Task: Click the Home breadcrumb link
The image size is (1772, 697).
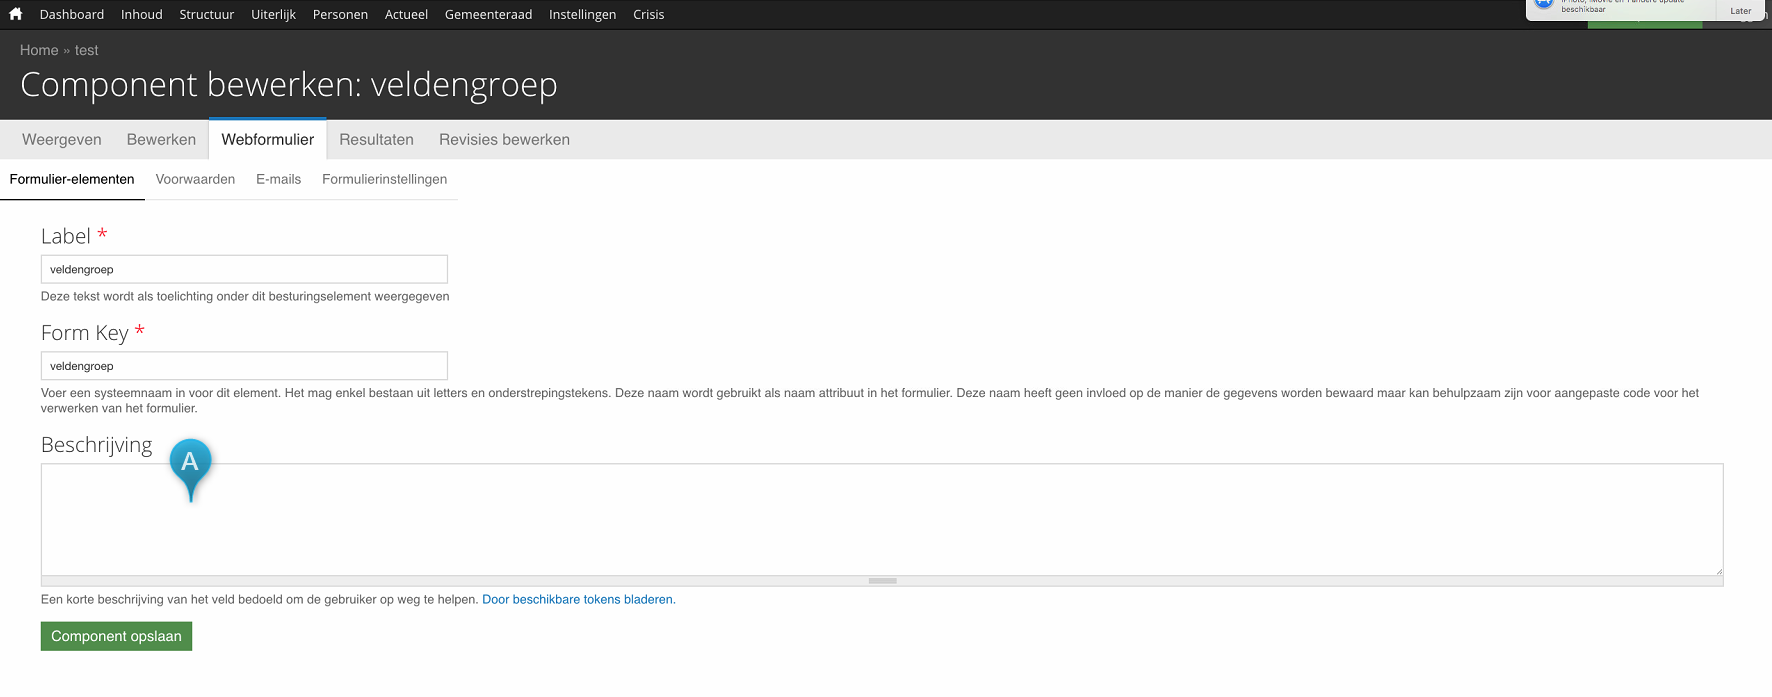Action: pos(39,50)
